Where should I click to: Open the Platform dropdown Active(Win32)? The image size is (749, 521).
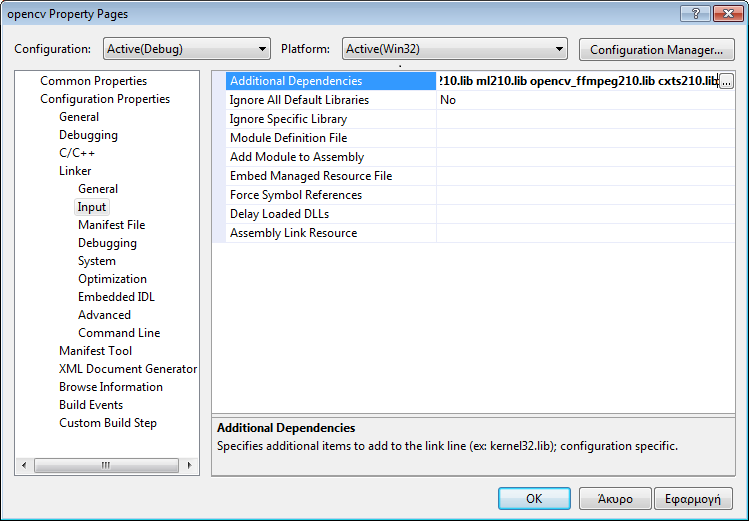[455, 49]
